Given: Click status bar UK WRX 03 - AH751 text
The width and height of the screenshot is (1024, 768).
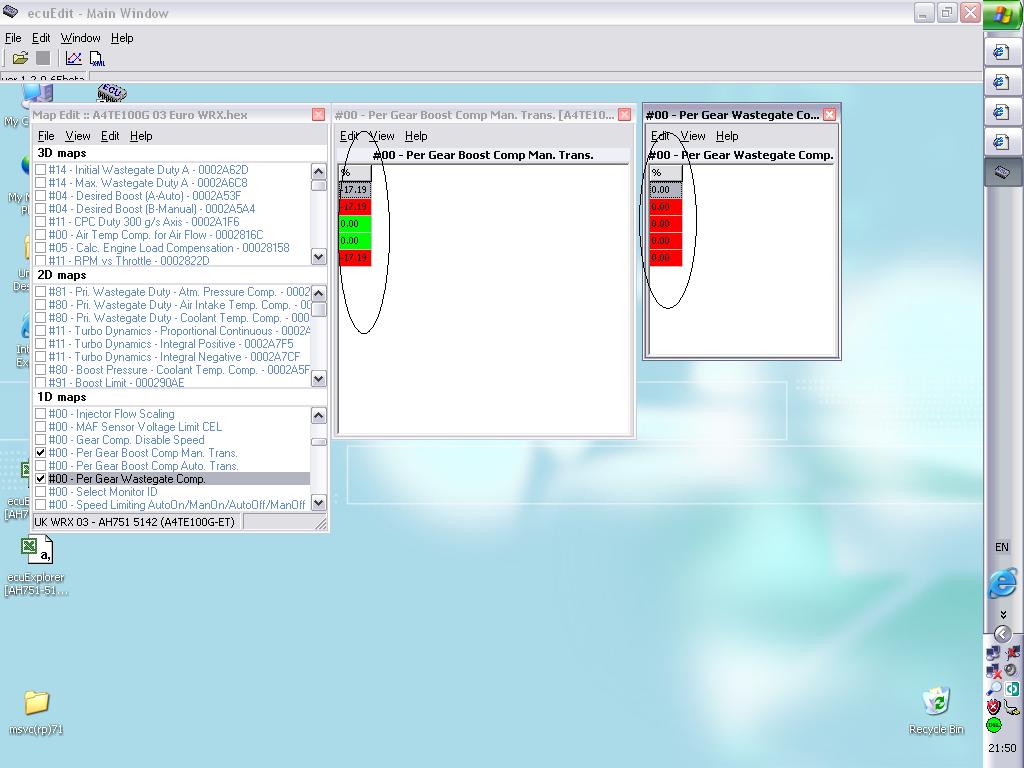Looking at the screenshot, I should click(135, 522).
